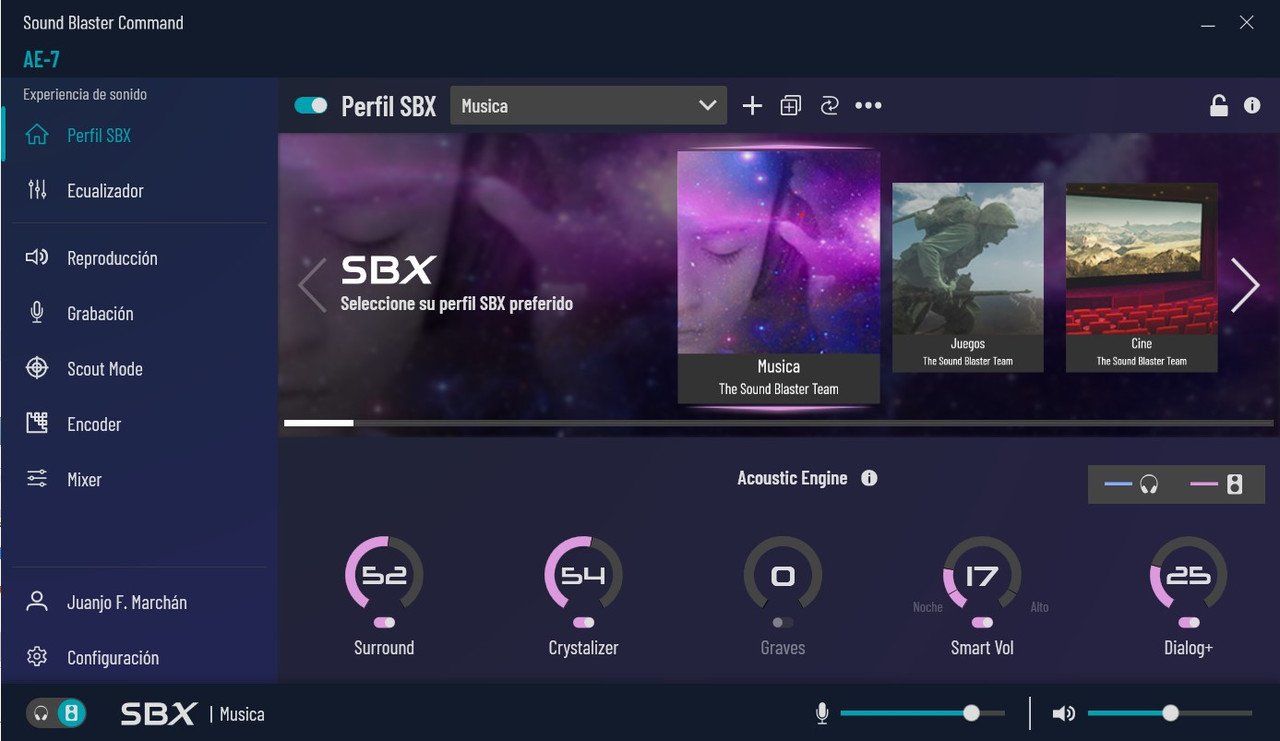Toggle the Dialog+ switch
1280x741 pixels.
pos(1188,622)
